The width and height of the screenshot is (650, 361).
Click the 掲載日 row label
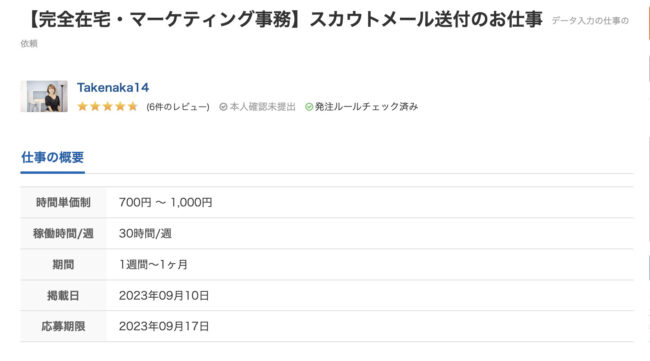(63, 296)
